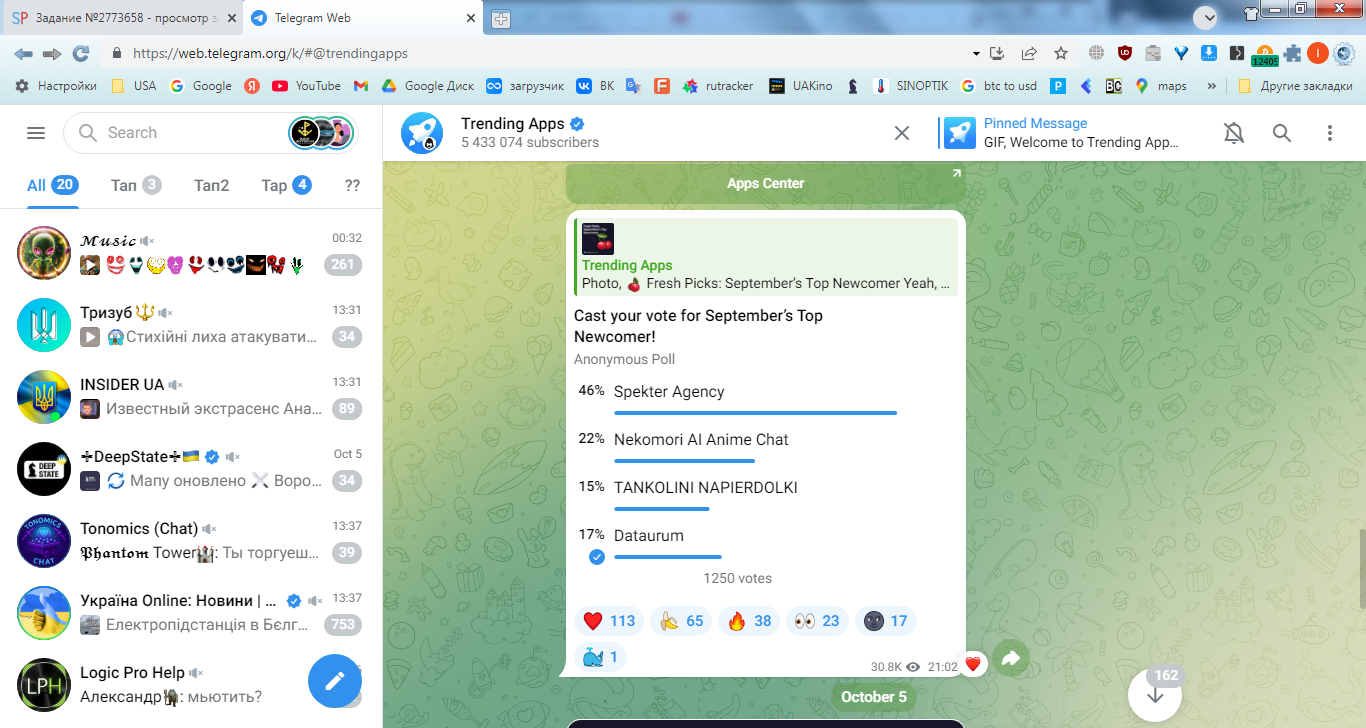Open the DeepState chat
Screen dimensions: 1366x728
(x=191, y=468)
